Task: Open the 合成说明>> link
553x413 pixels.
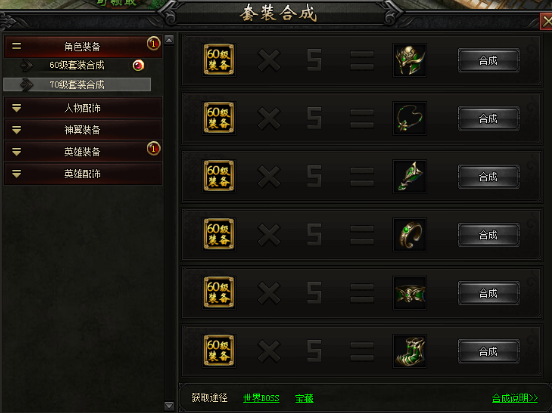Action: coord(515,398)
